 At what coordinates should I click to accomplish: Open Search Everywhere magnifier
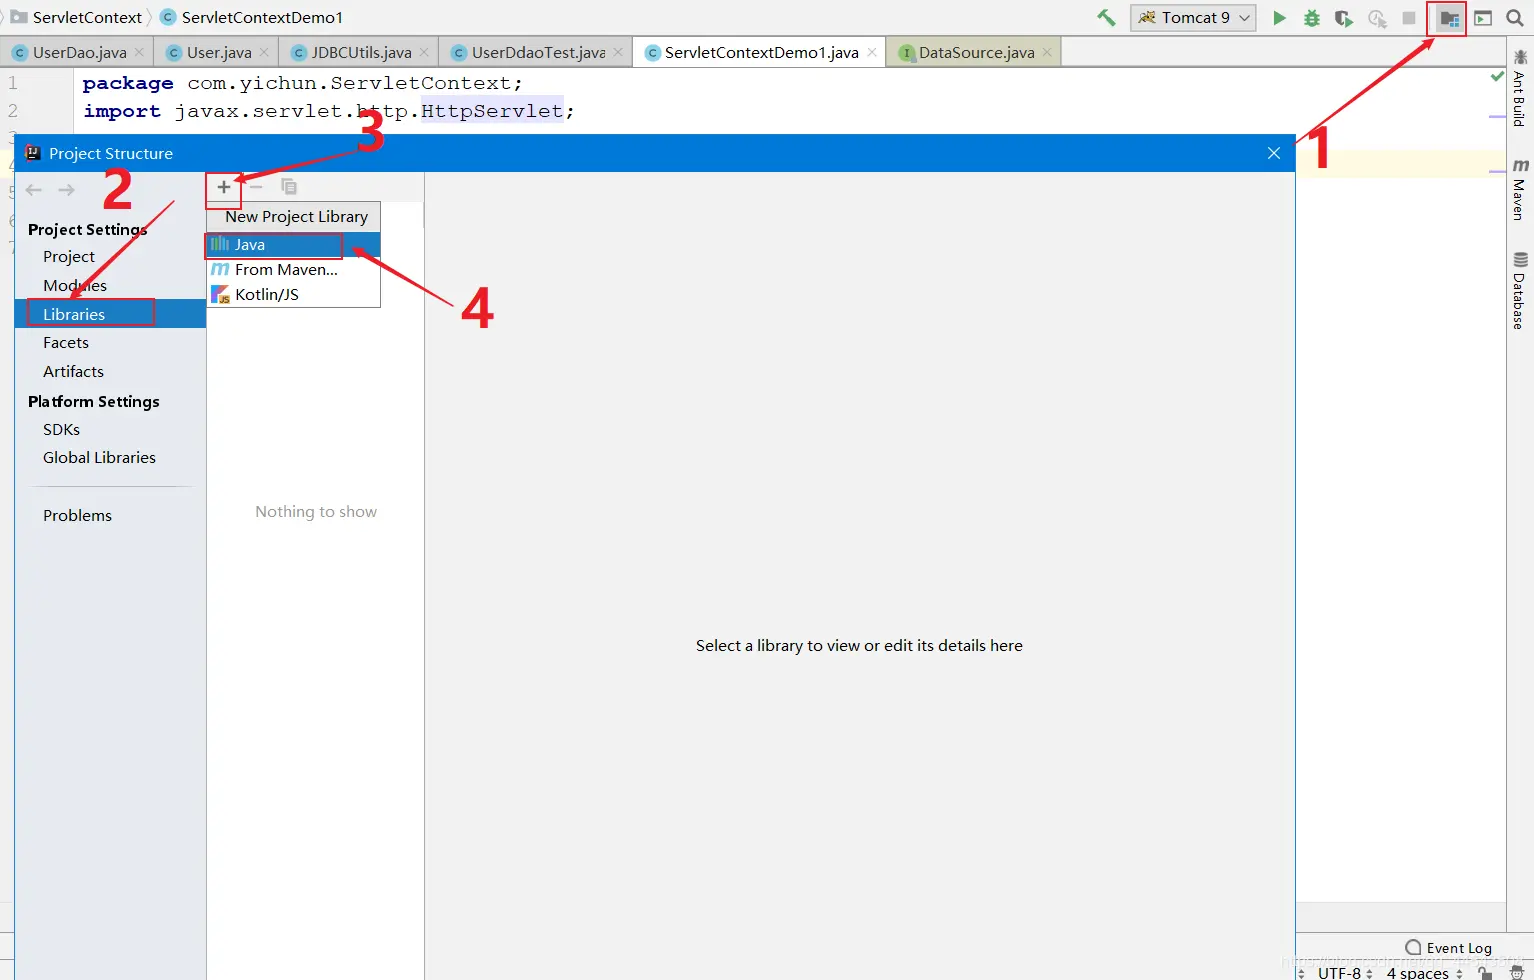coord(1515,18)
